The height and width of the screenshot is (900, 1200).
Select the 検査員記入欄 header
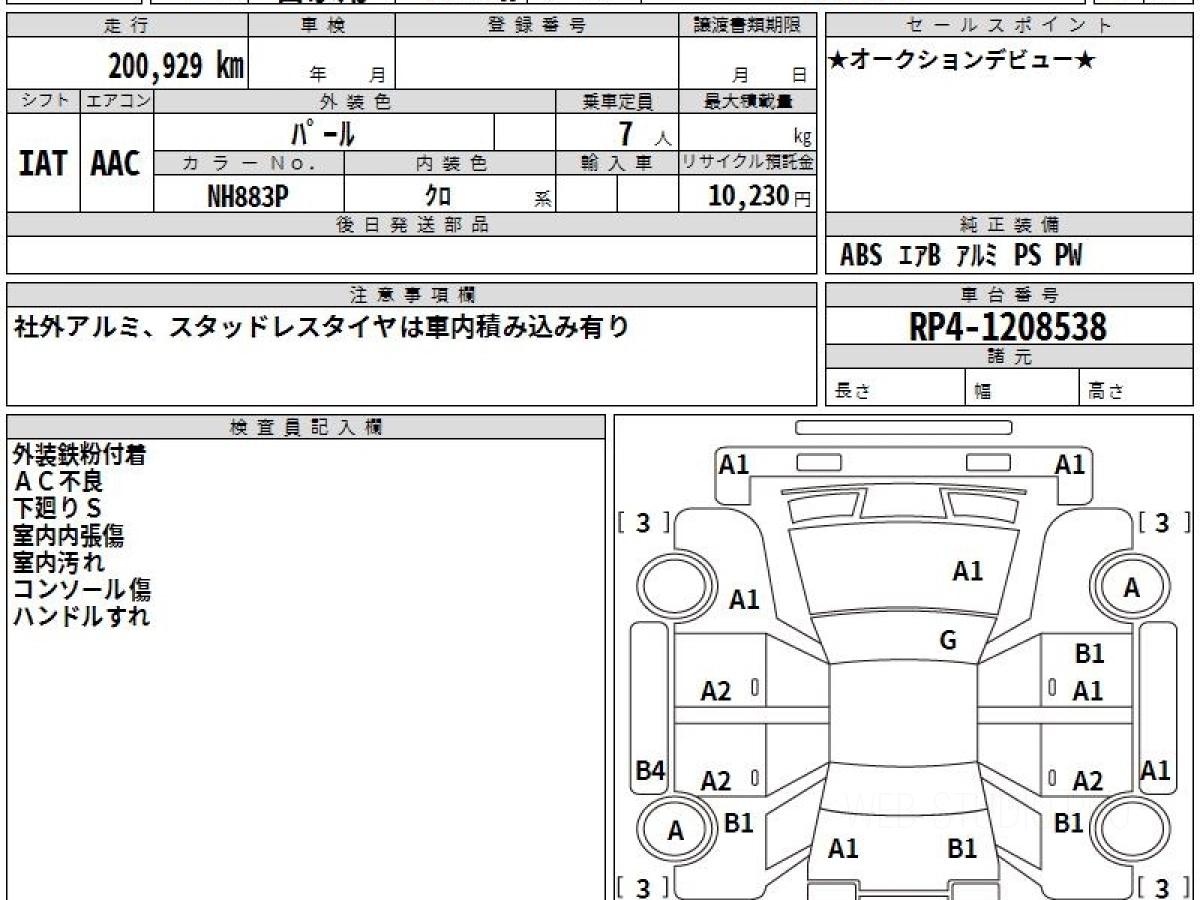(x=306, y=427)
